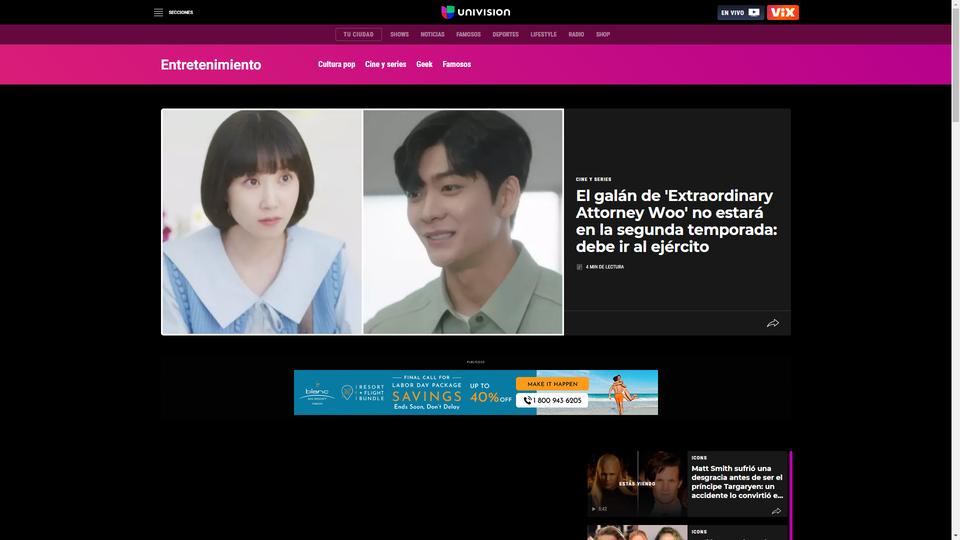Viewport: 960px width, 540px height.
Task: Go to the Famosos top menu item
Action: pos(468,34)
